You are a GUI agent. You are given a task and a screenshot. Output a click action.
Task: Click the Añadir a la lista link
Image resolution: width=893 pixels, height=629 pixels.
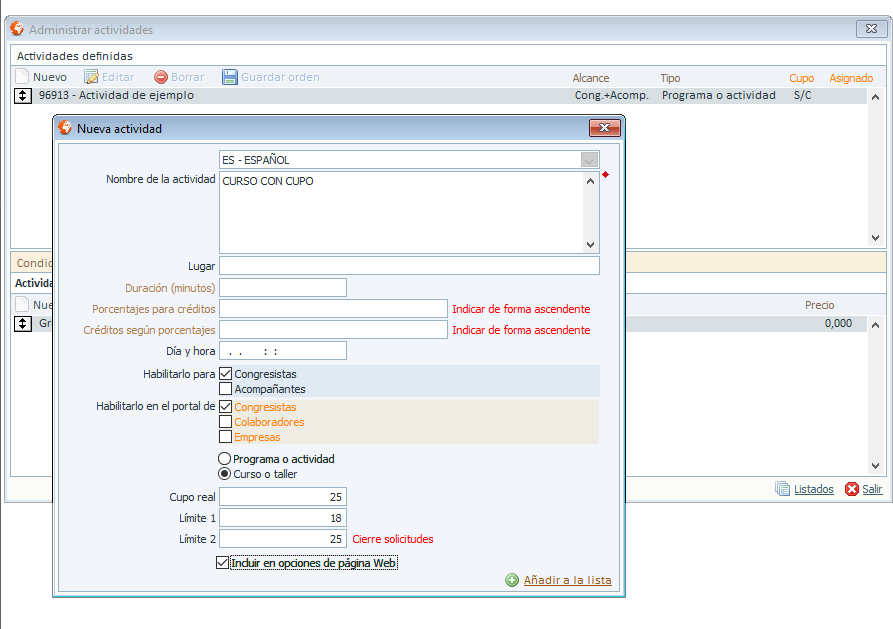click(x=567, y=580)
